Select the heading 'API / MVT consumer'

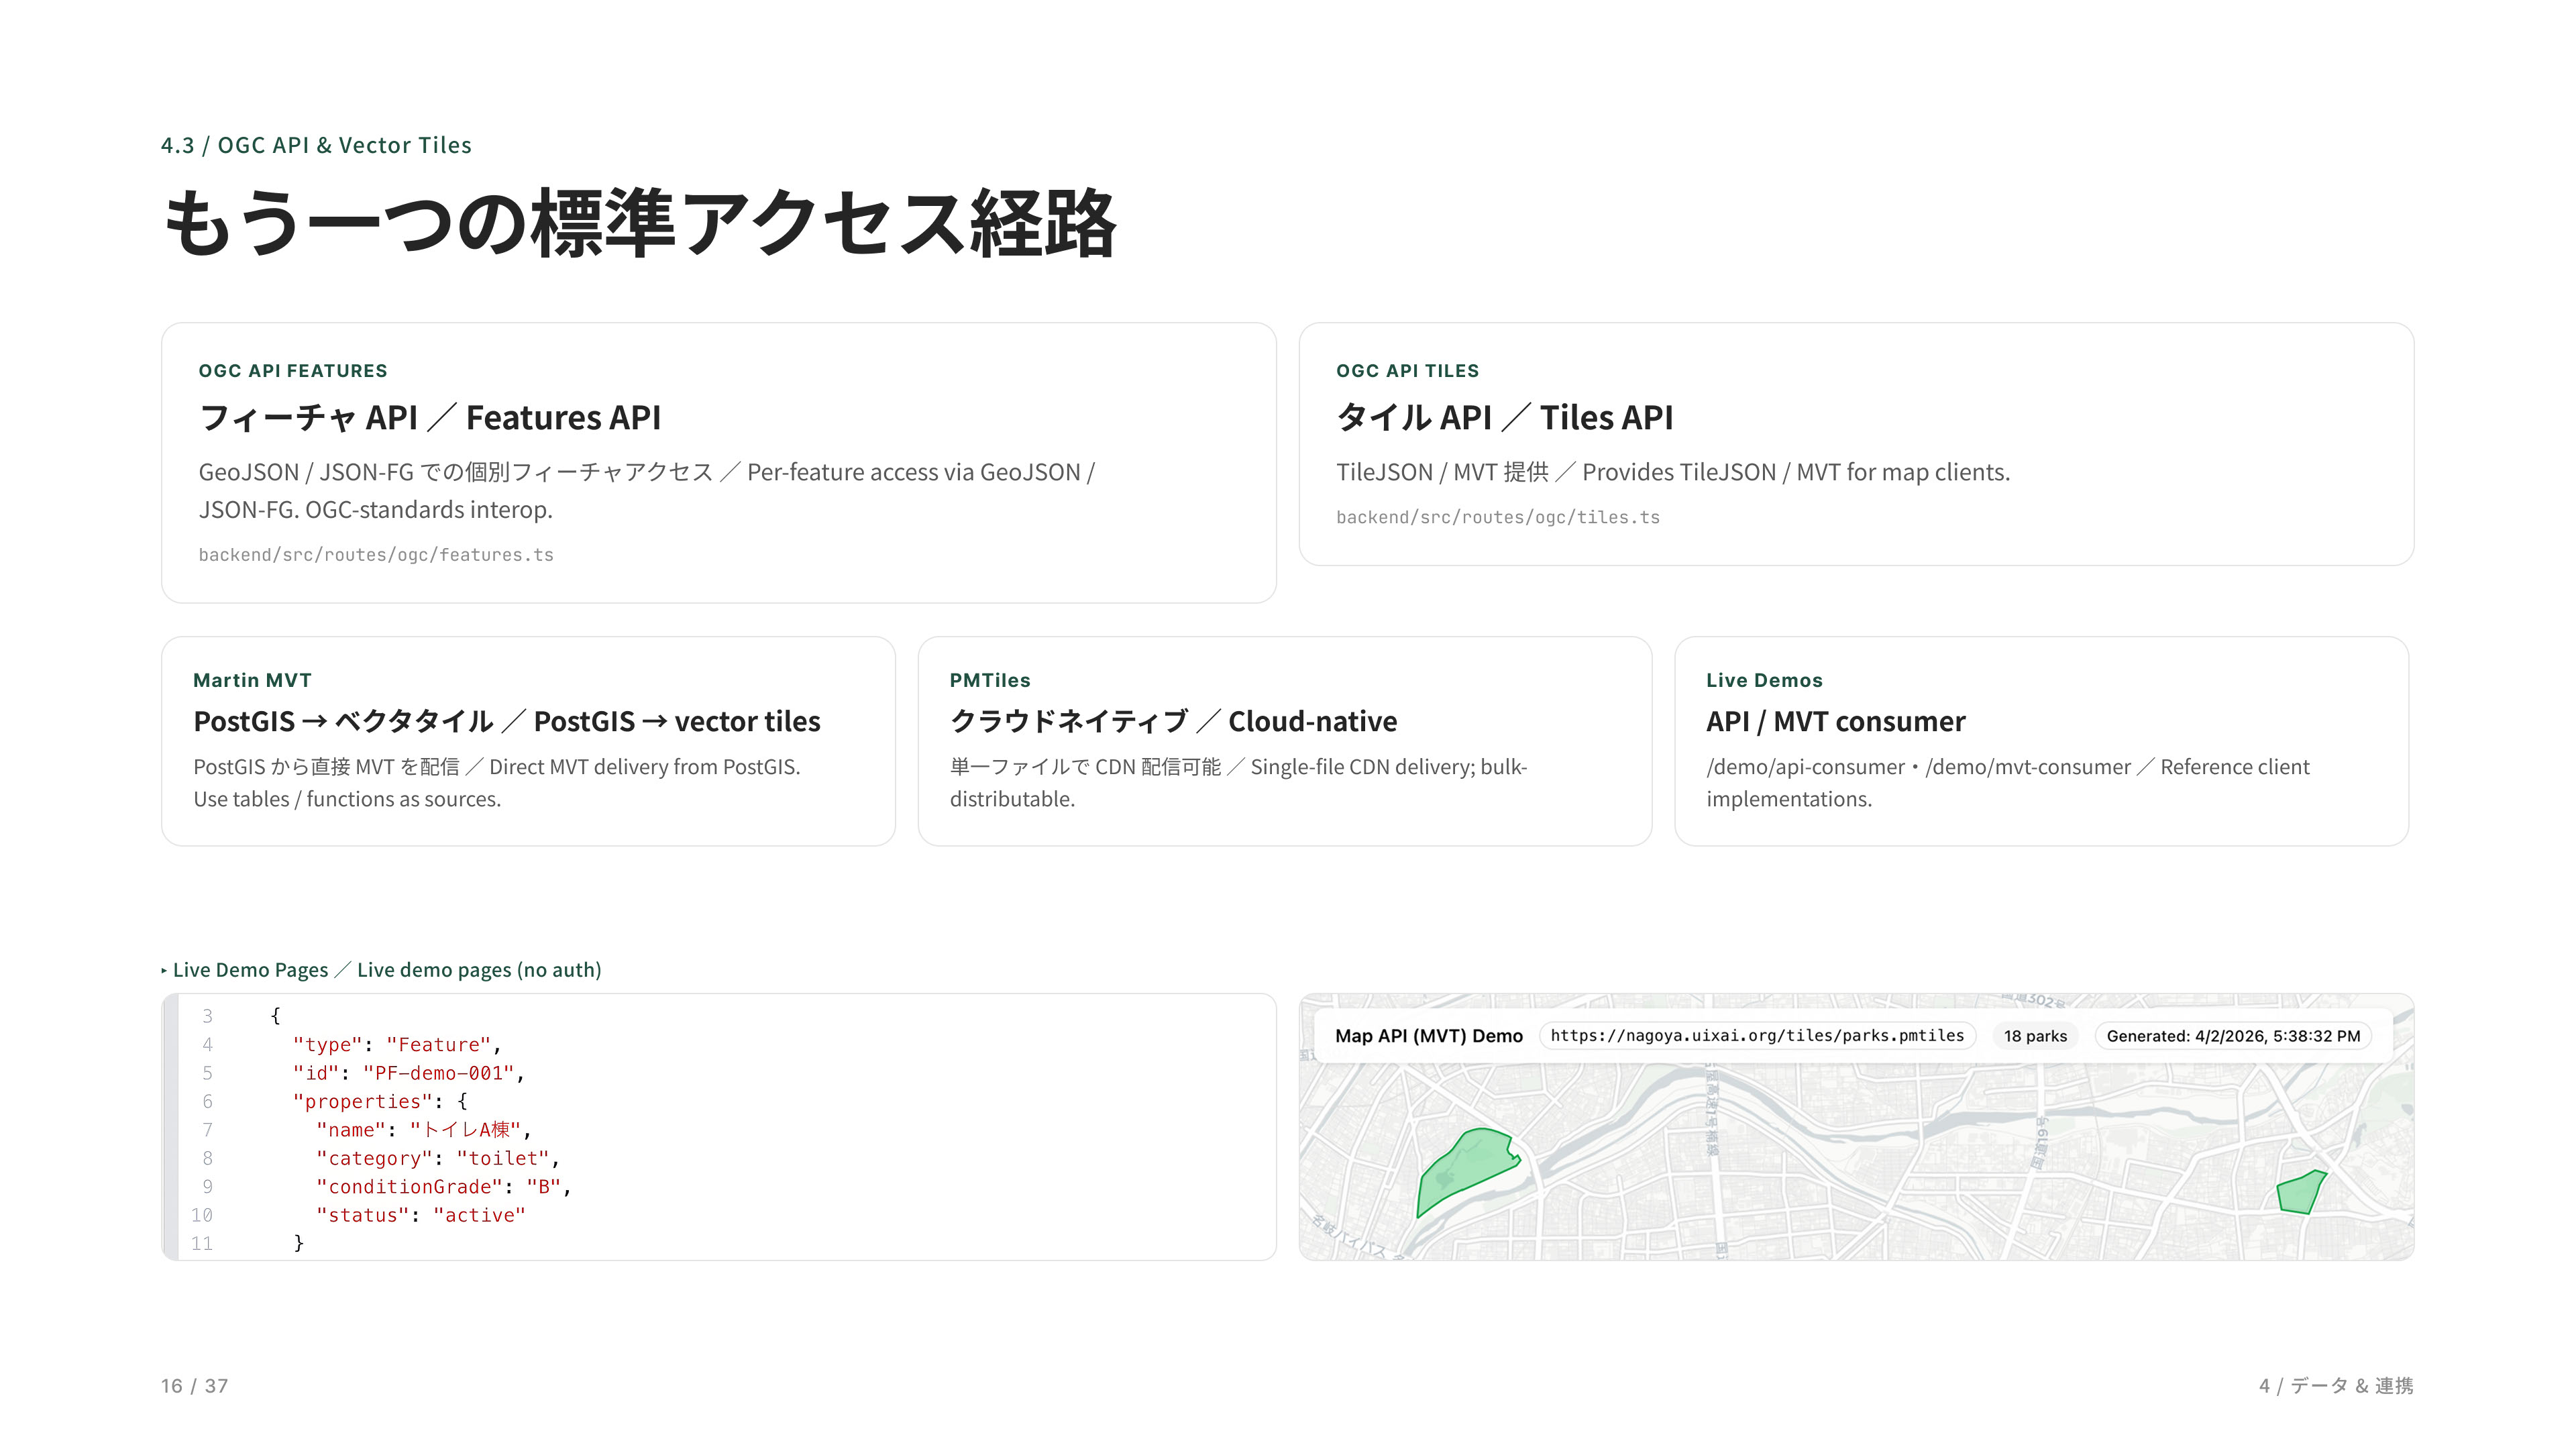tap(1836, 721)
